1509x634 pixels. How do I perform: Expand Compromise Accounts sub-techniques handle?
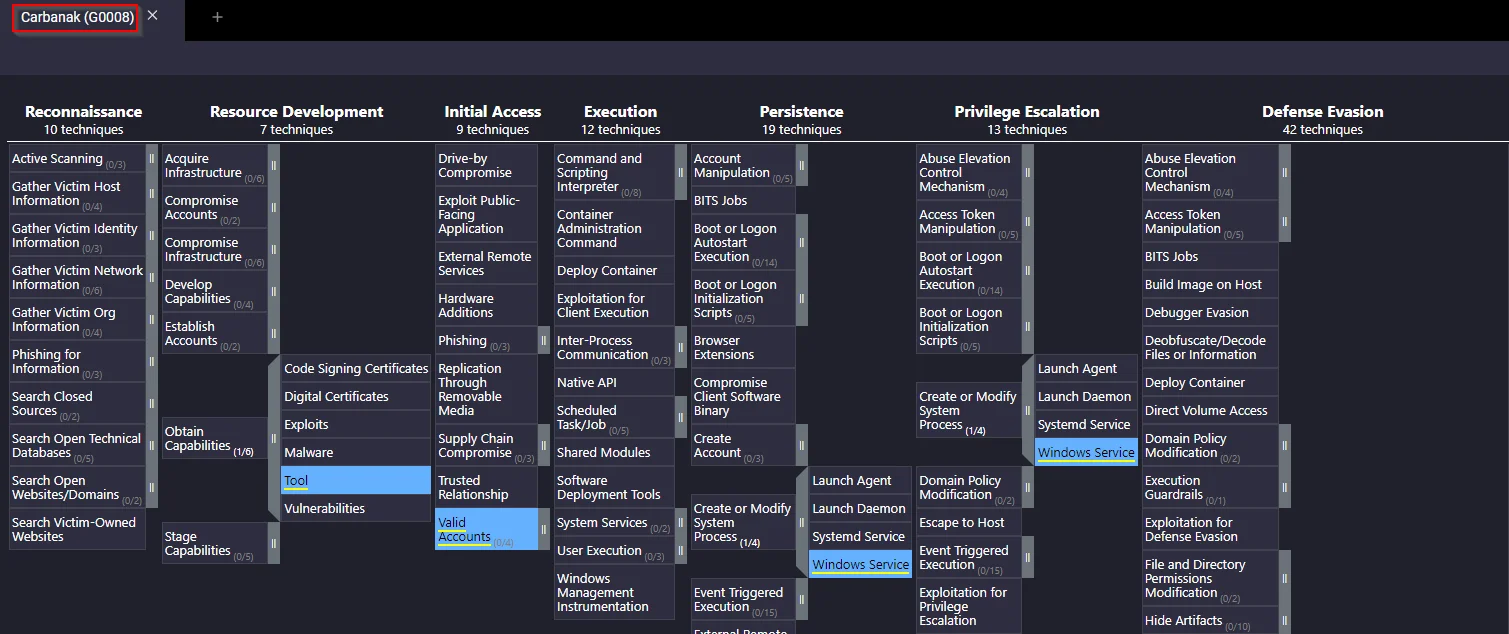coord(274,208)
